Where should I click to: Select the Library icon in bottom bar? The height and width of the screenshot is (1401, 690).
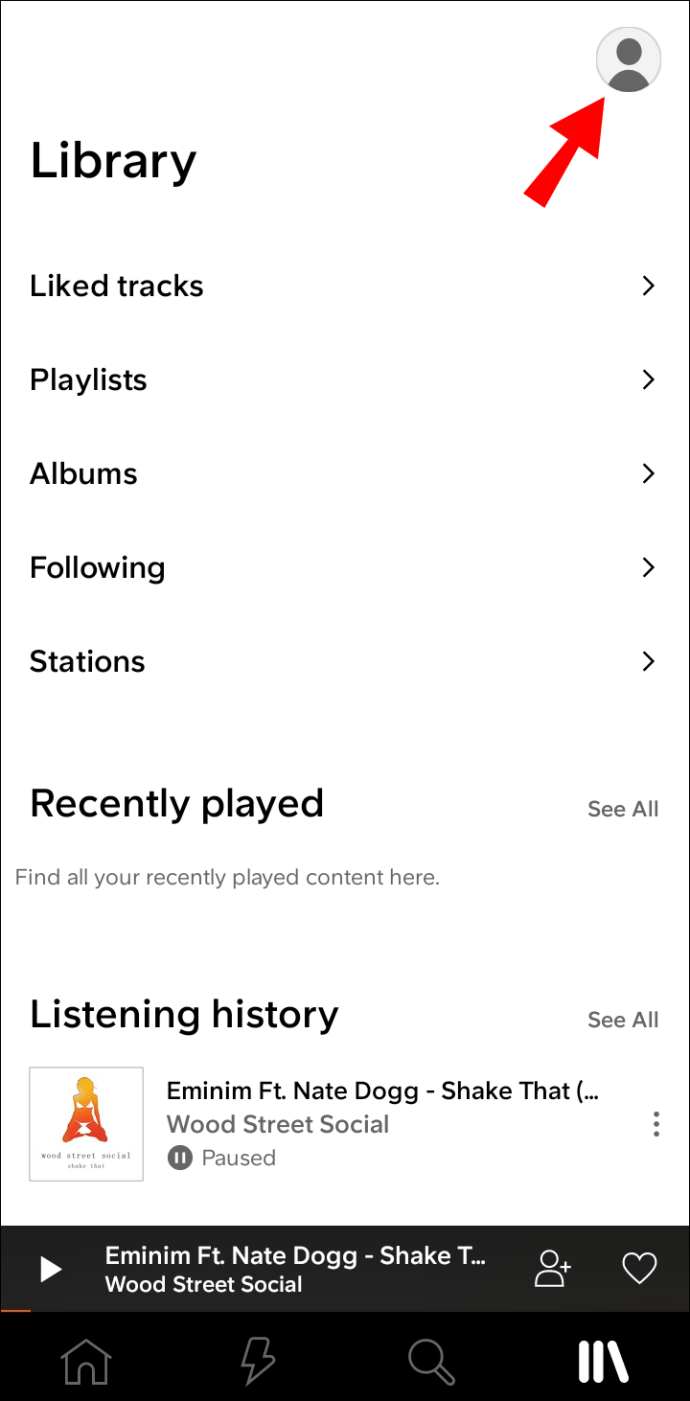[603, 1361]
